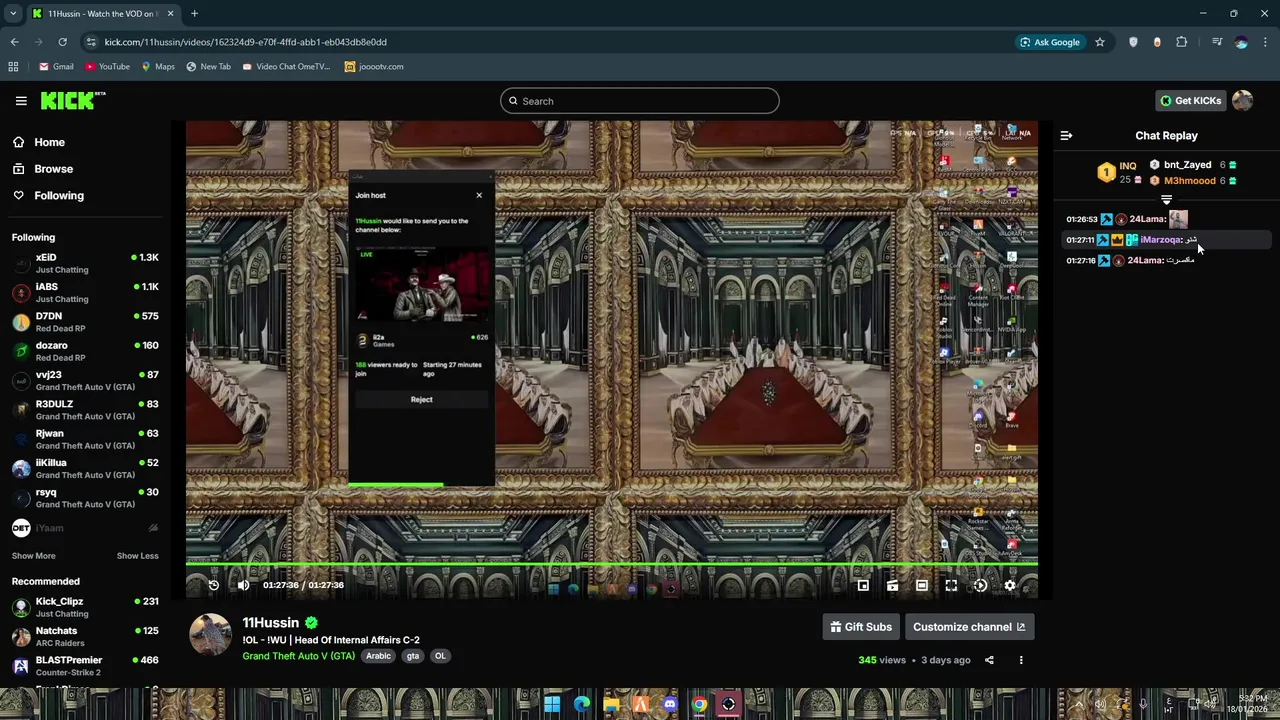Open iABS followed channel
Screen dimensions: 1280x720
85,292
